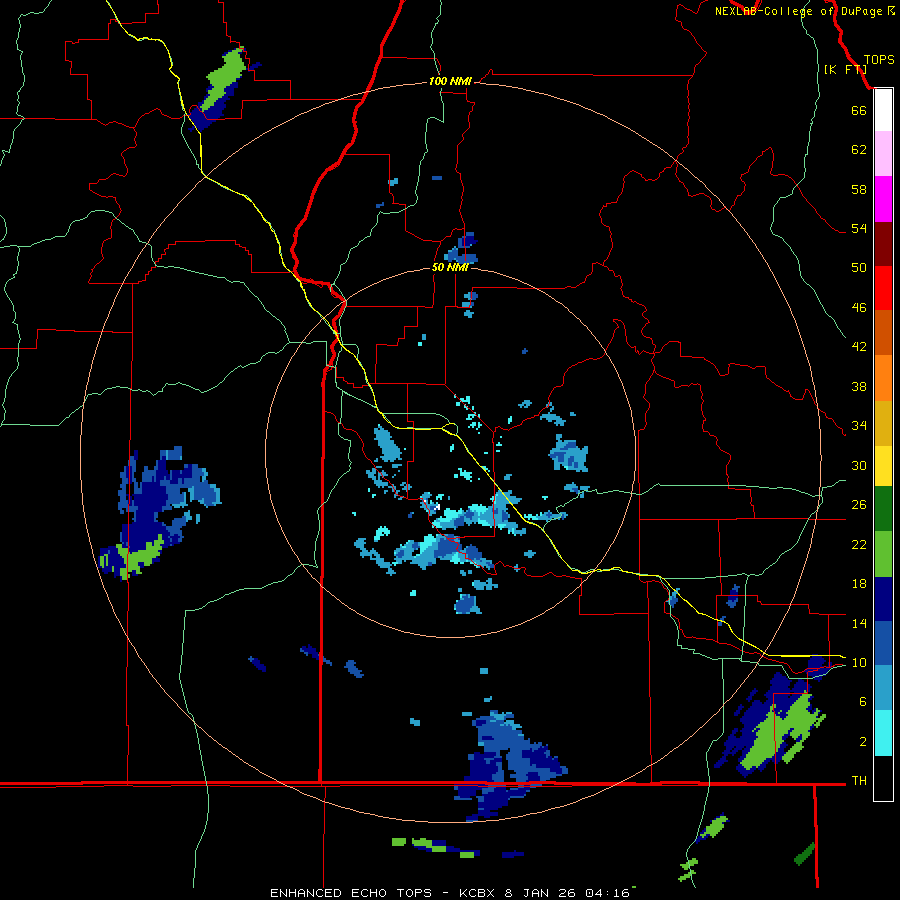Click the dark red (maroon) legend swatch
The height and width of the screenshot is (900, 900).
(x=883, y=244)
